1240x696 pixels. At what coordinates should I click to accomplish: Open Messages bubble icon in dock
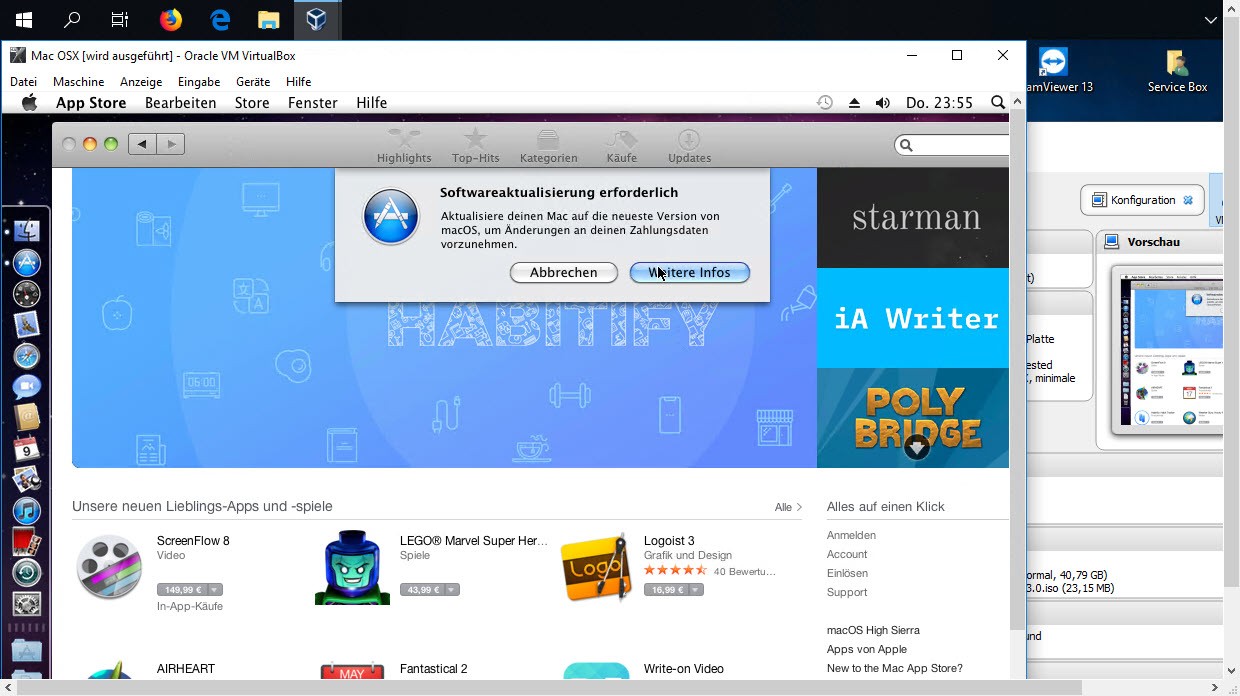[26, 386]
